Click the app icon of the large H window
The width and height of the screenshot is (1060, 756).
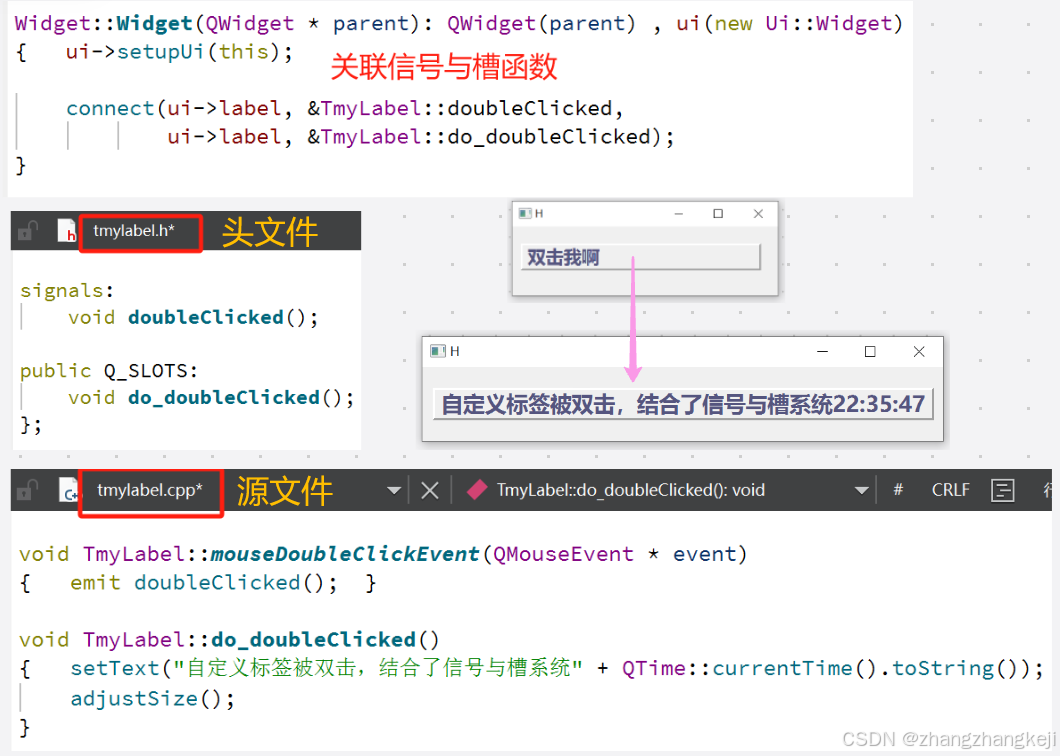coord(438,351)
